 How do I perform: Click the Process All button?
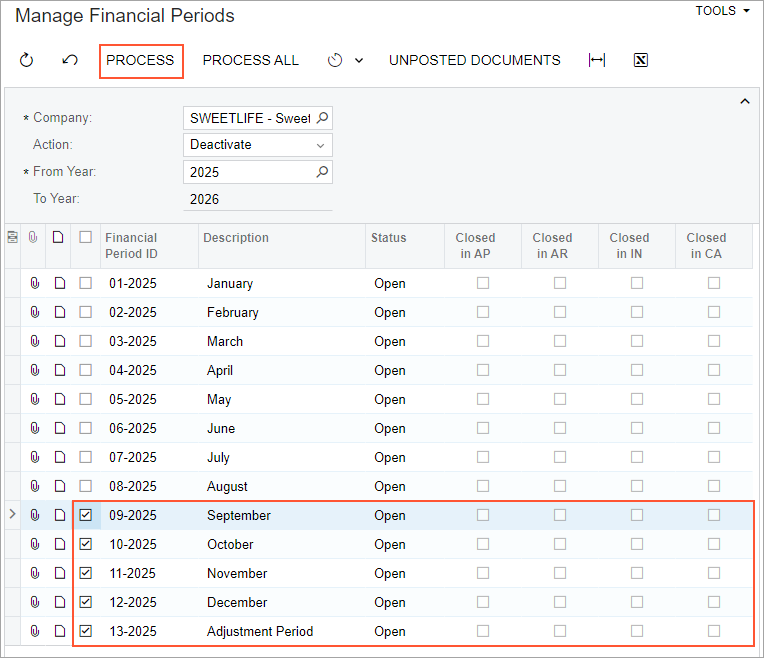250,60
